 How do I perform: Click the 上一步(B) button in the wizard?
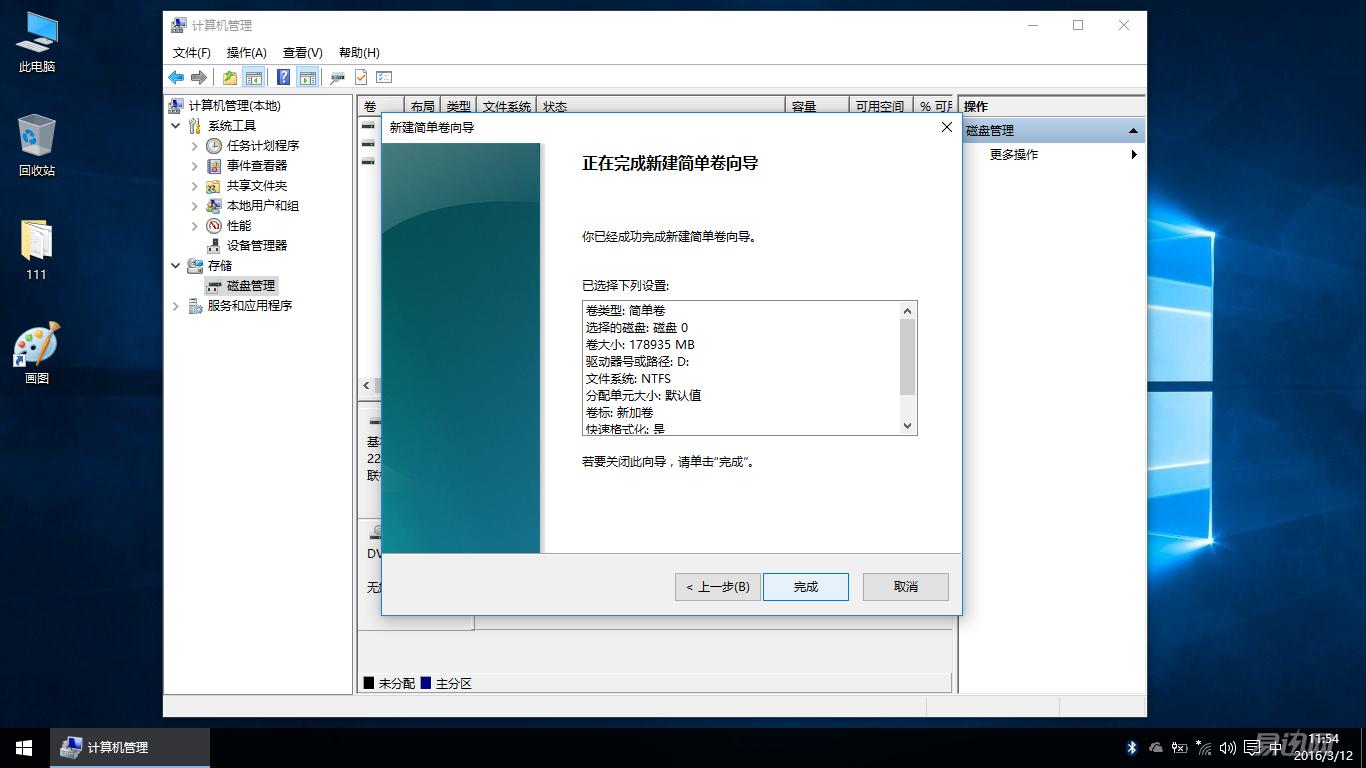pyautogui.click(x=717, y=587)
